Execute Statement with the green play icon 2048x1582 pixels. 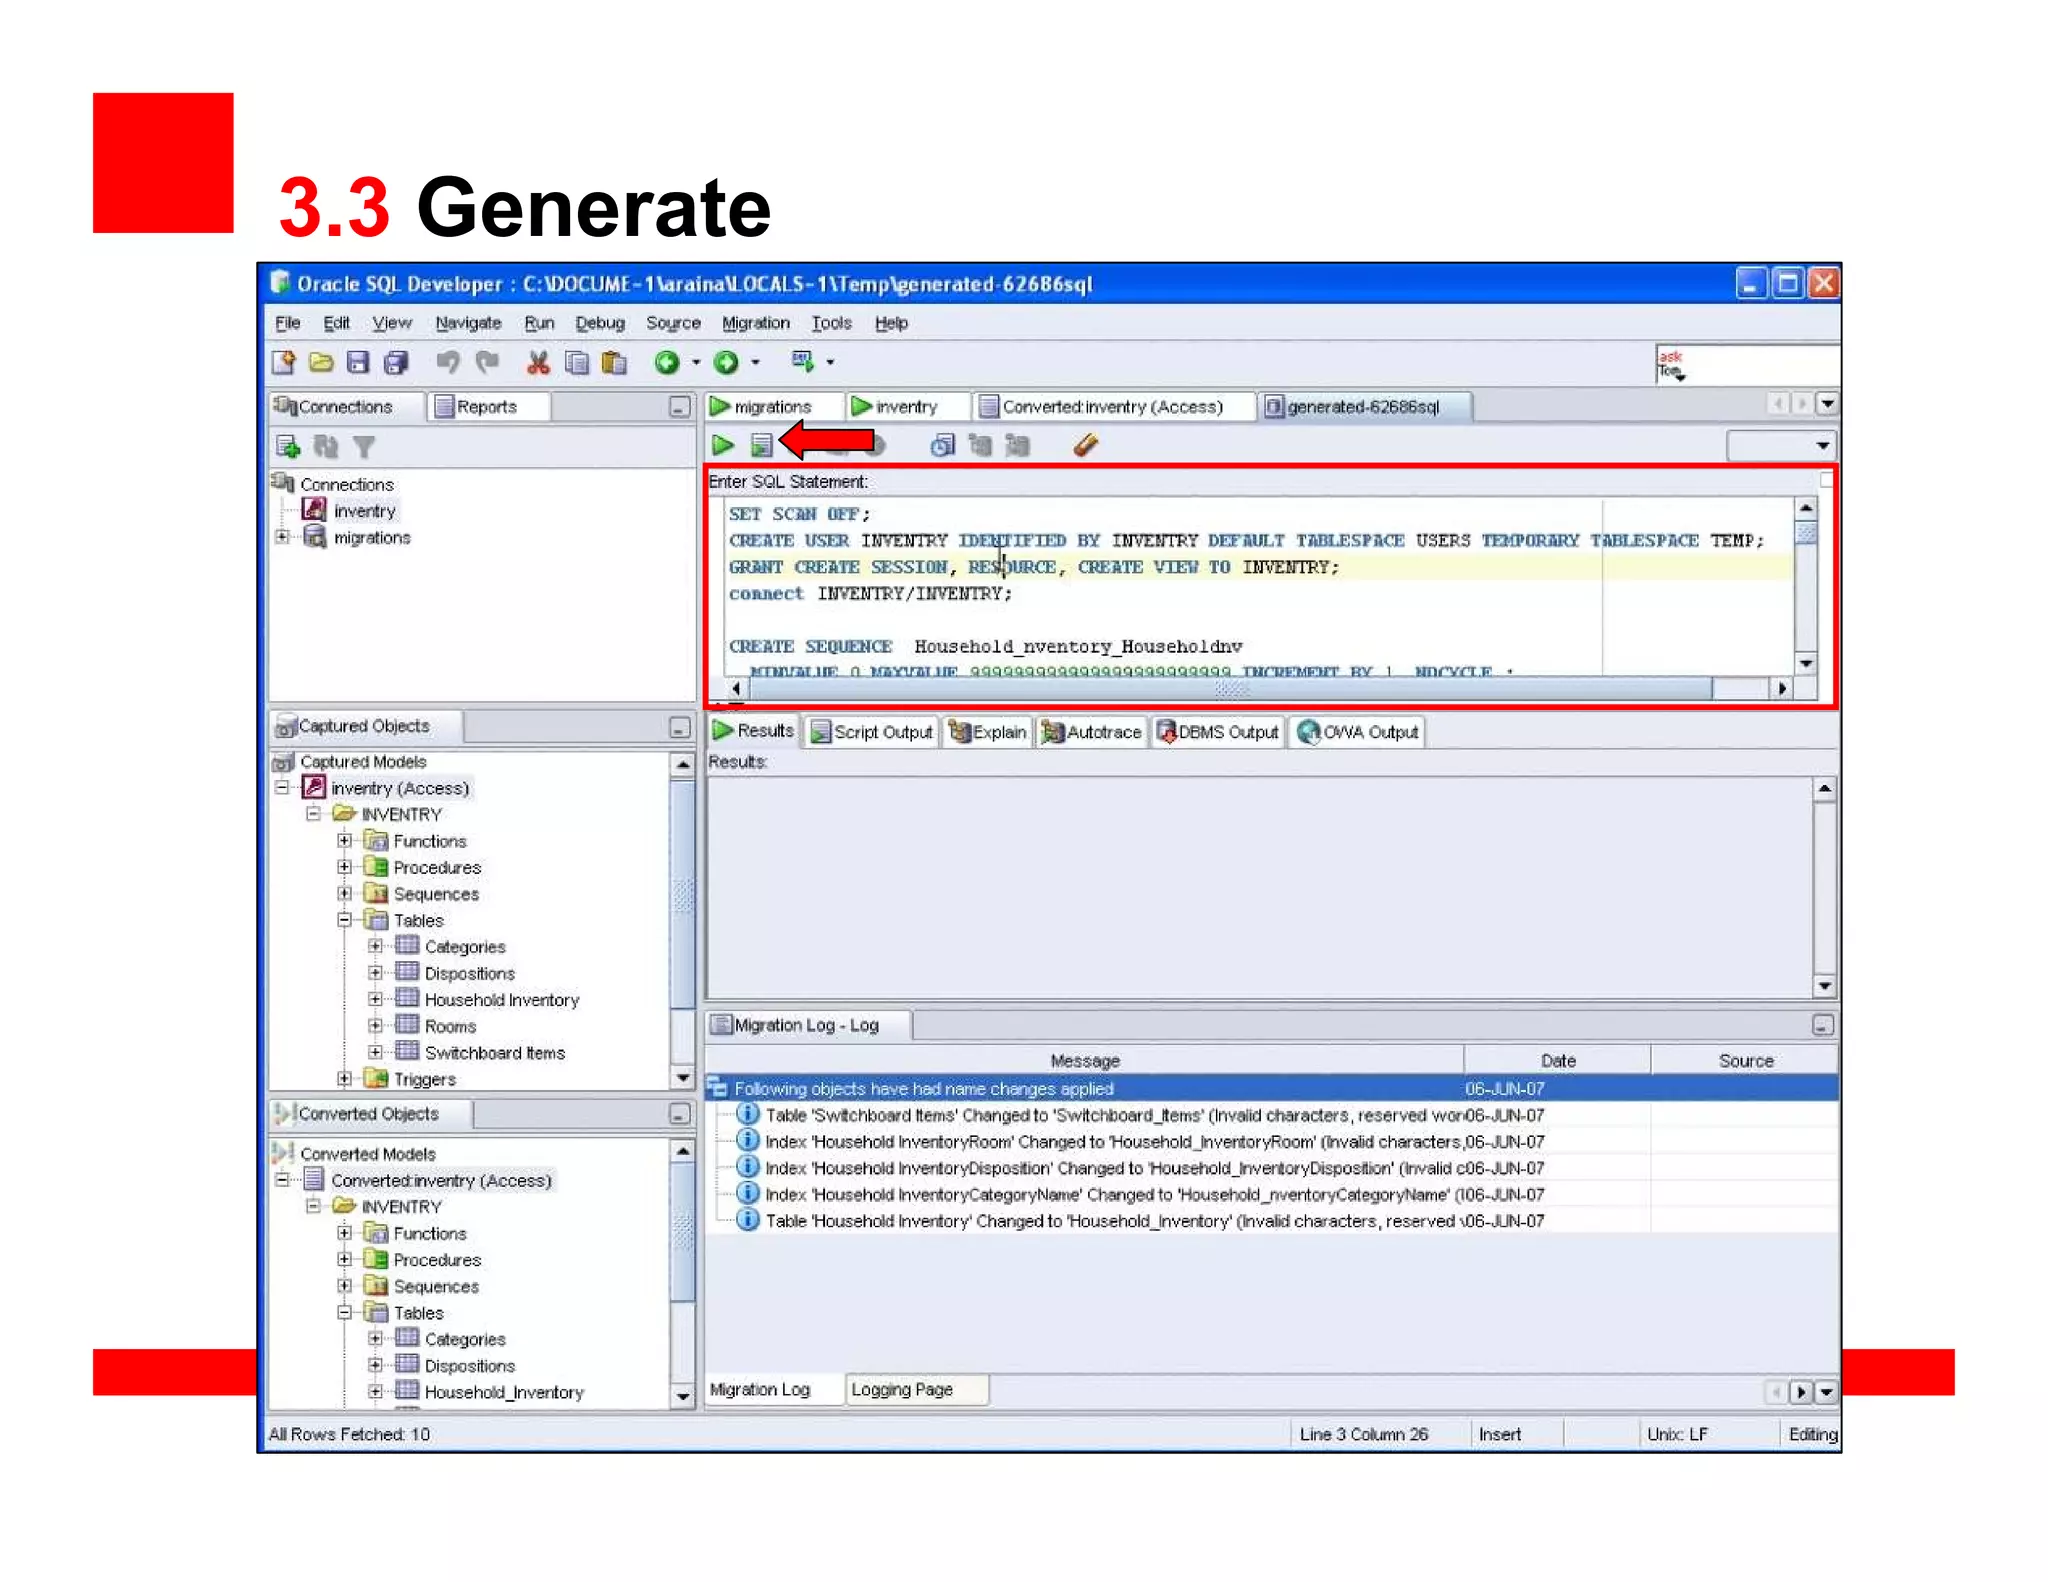(x=723, y=445)
